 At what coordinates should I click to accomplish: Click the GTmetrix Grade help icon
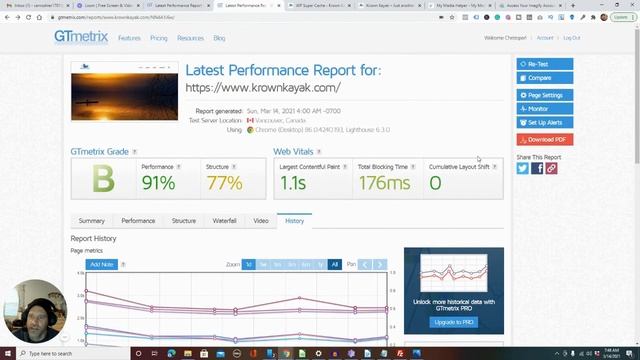(134, 152)
